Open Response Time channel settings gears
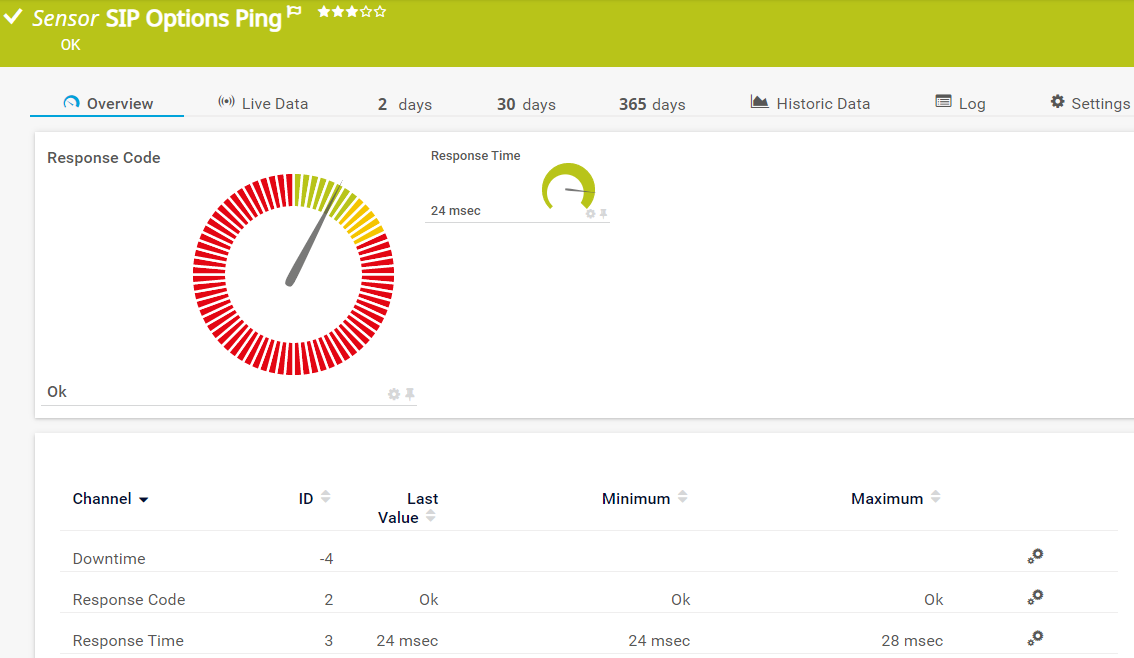1134x658 pixels. coord(1035,638)
